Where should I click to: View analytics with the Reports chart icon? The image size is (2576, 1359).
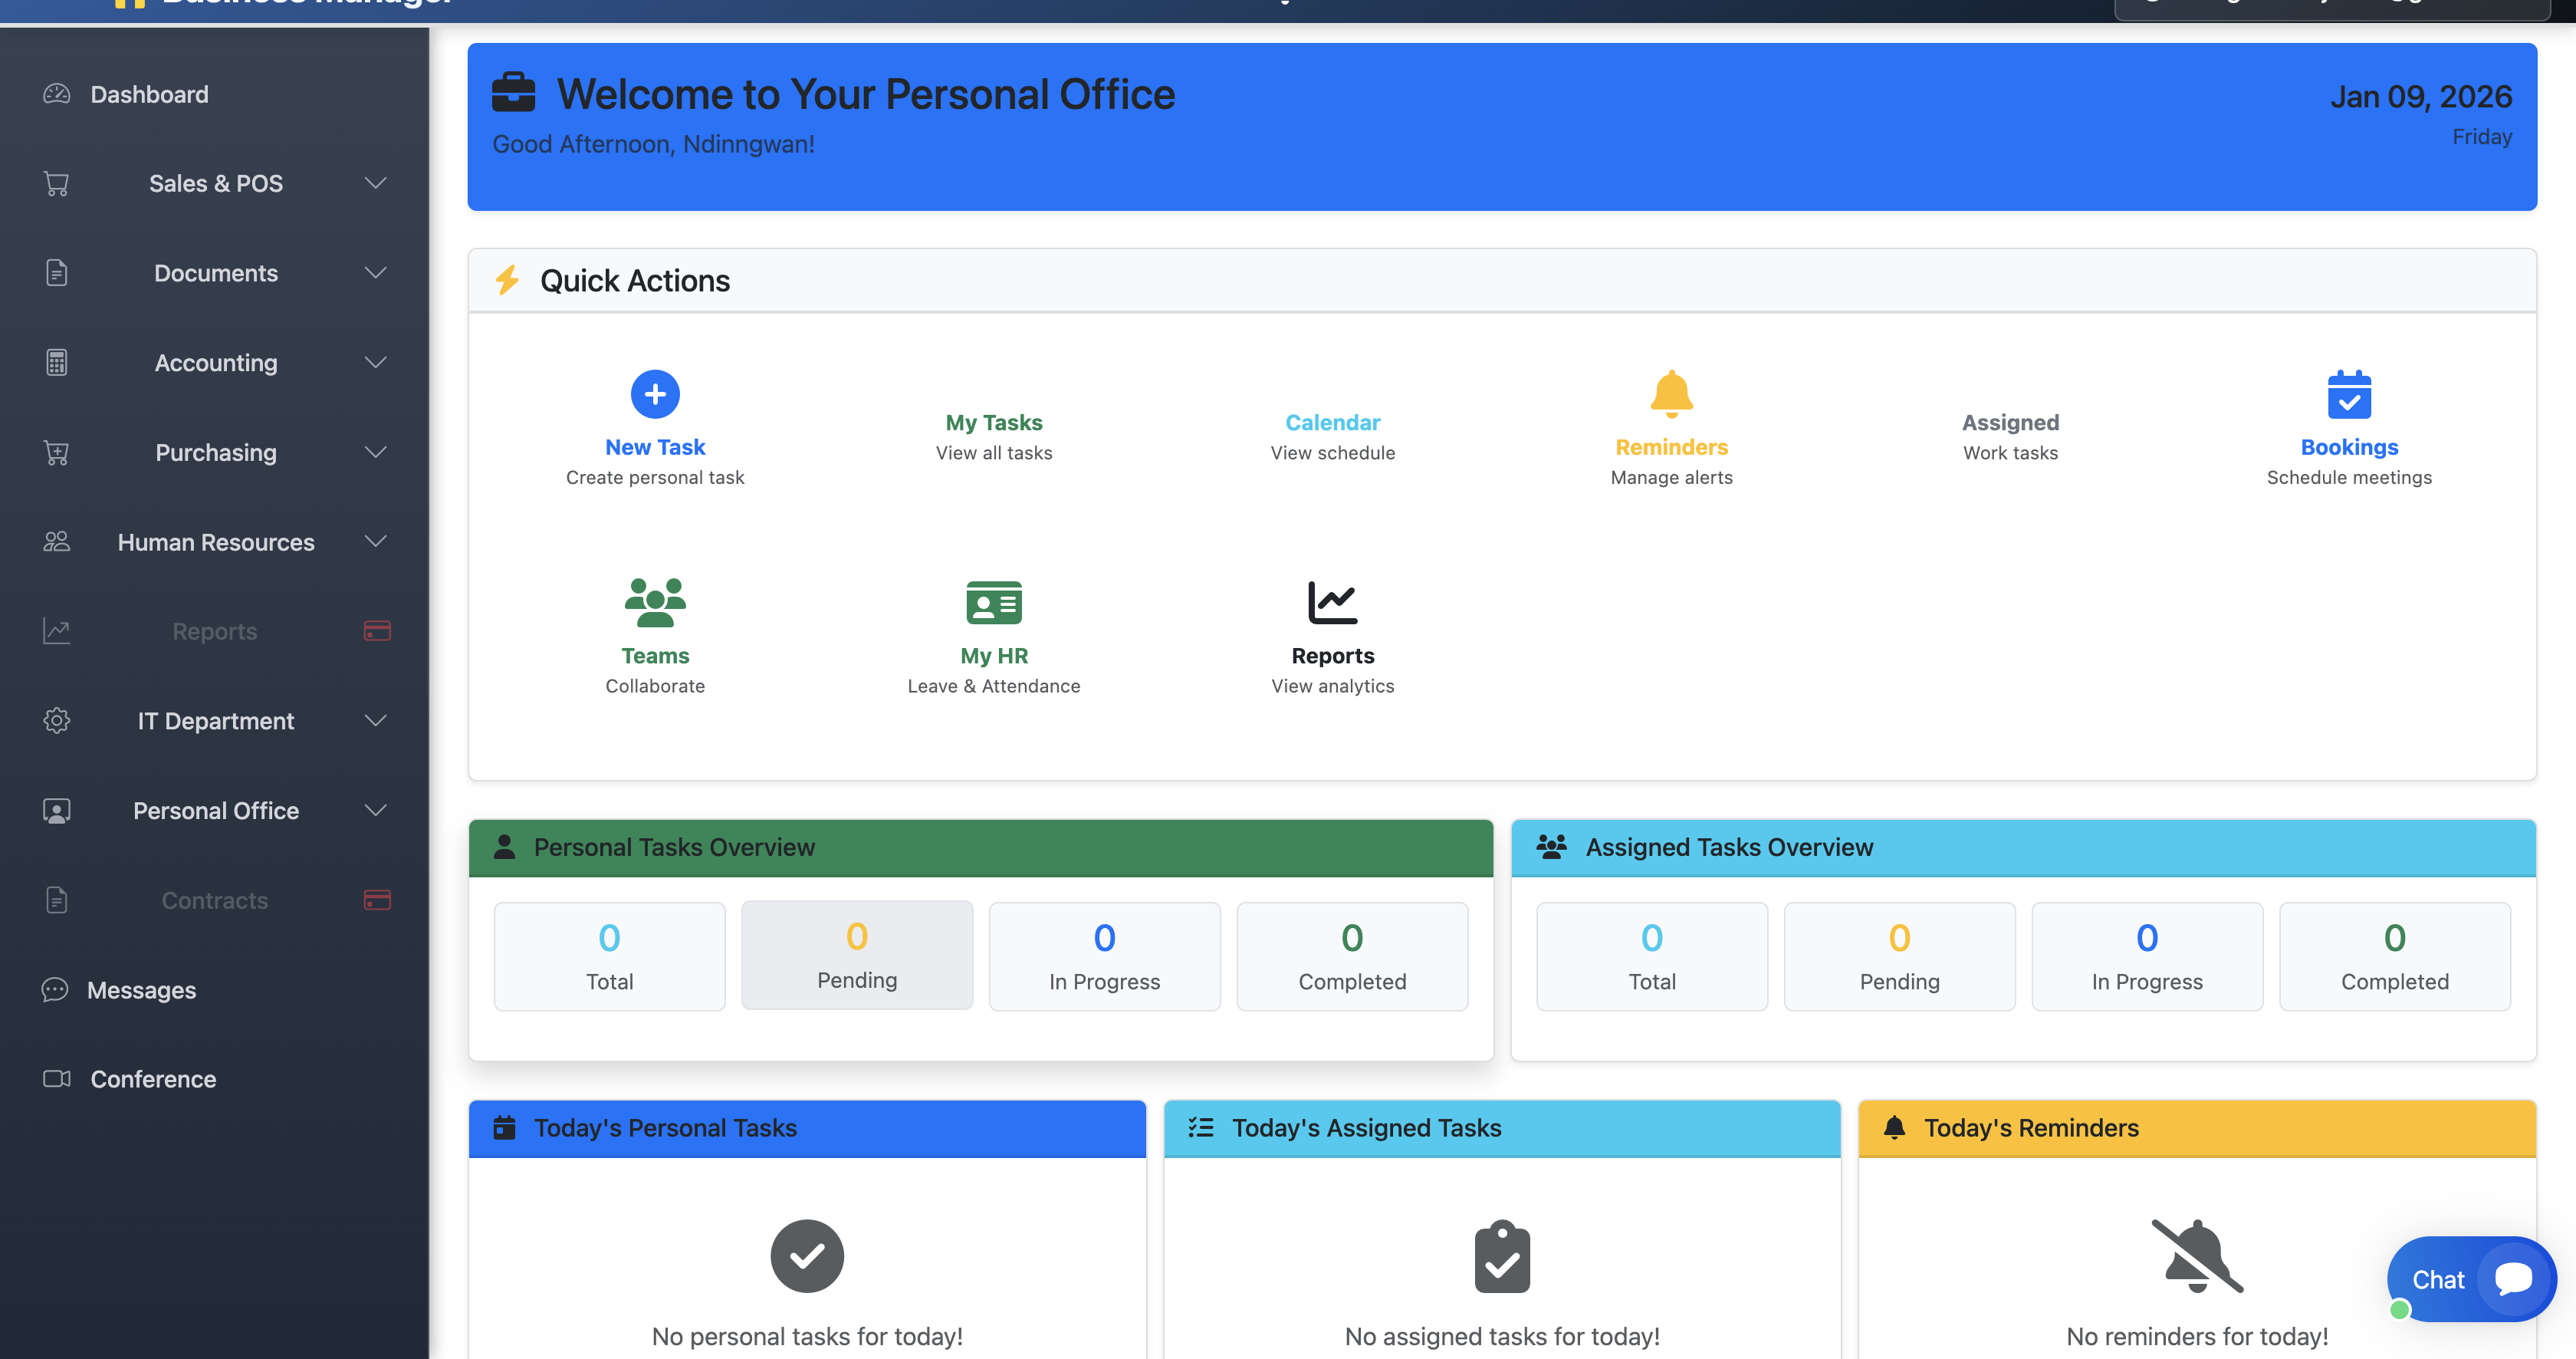(x=1332, y=602)
